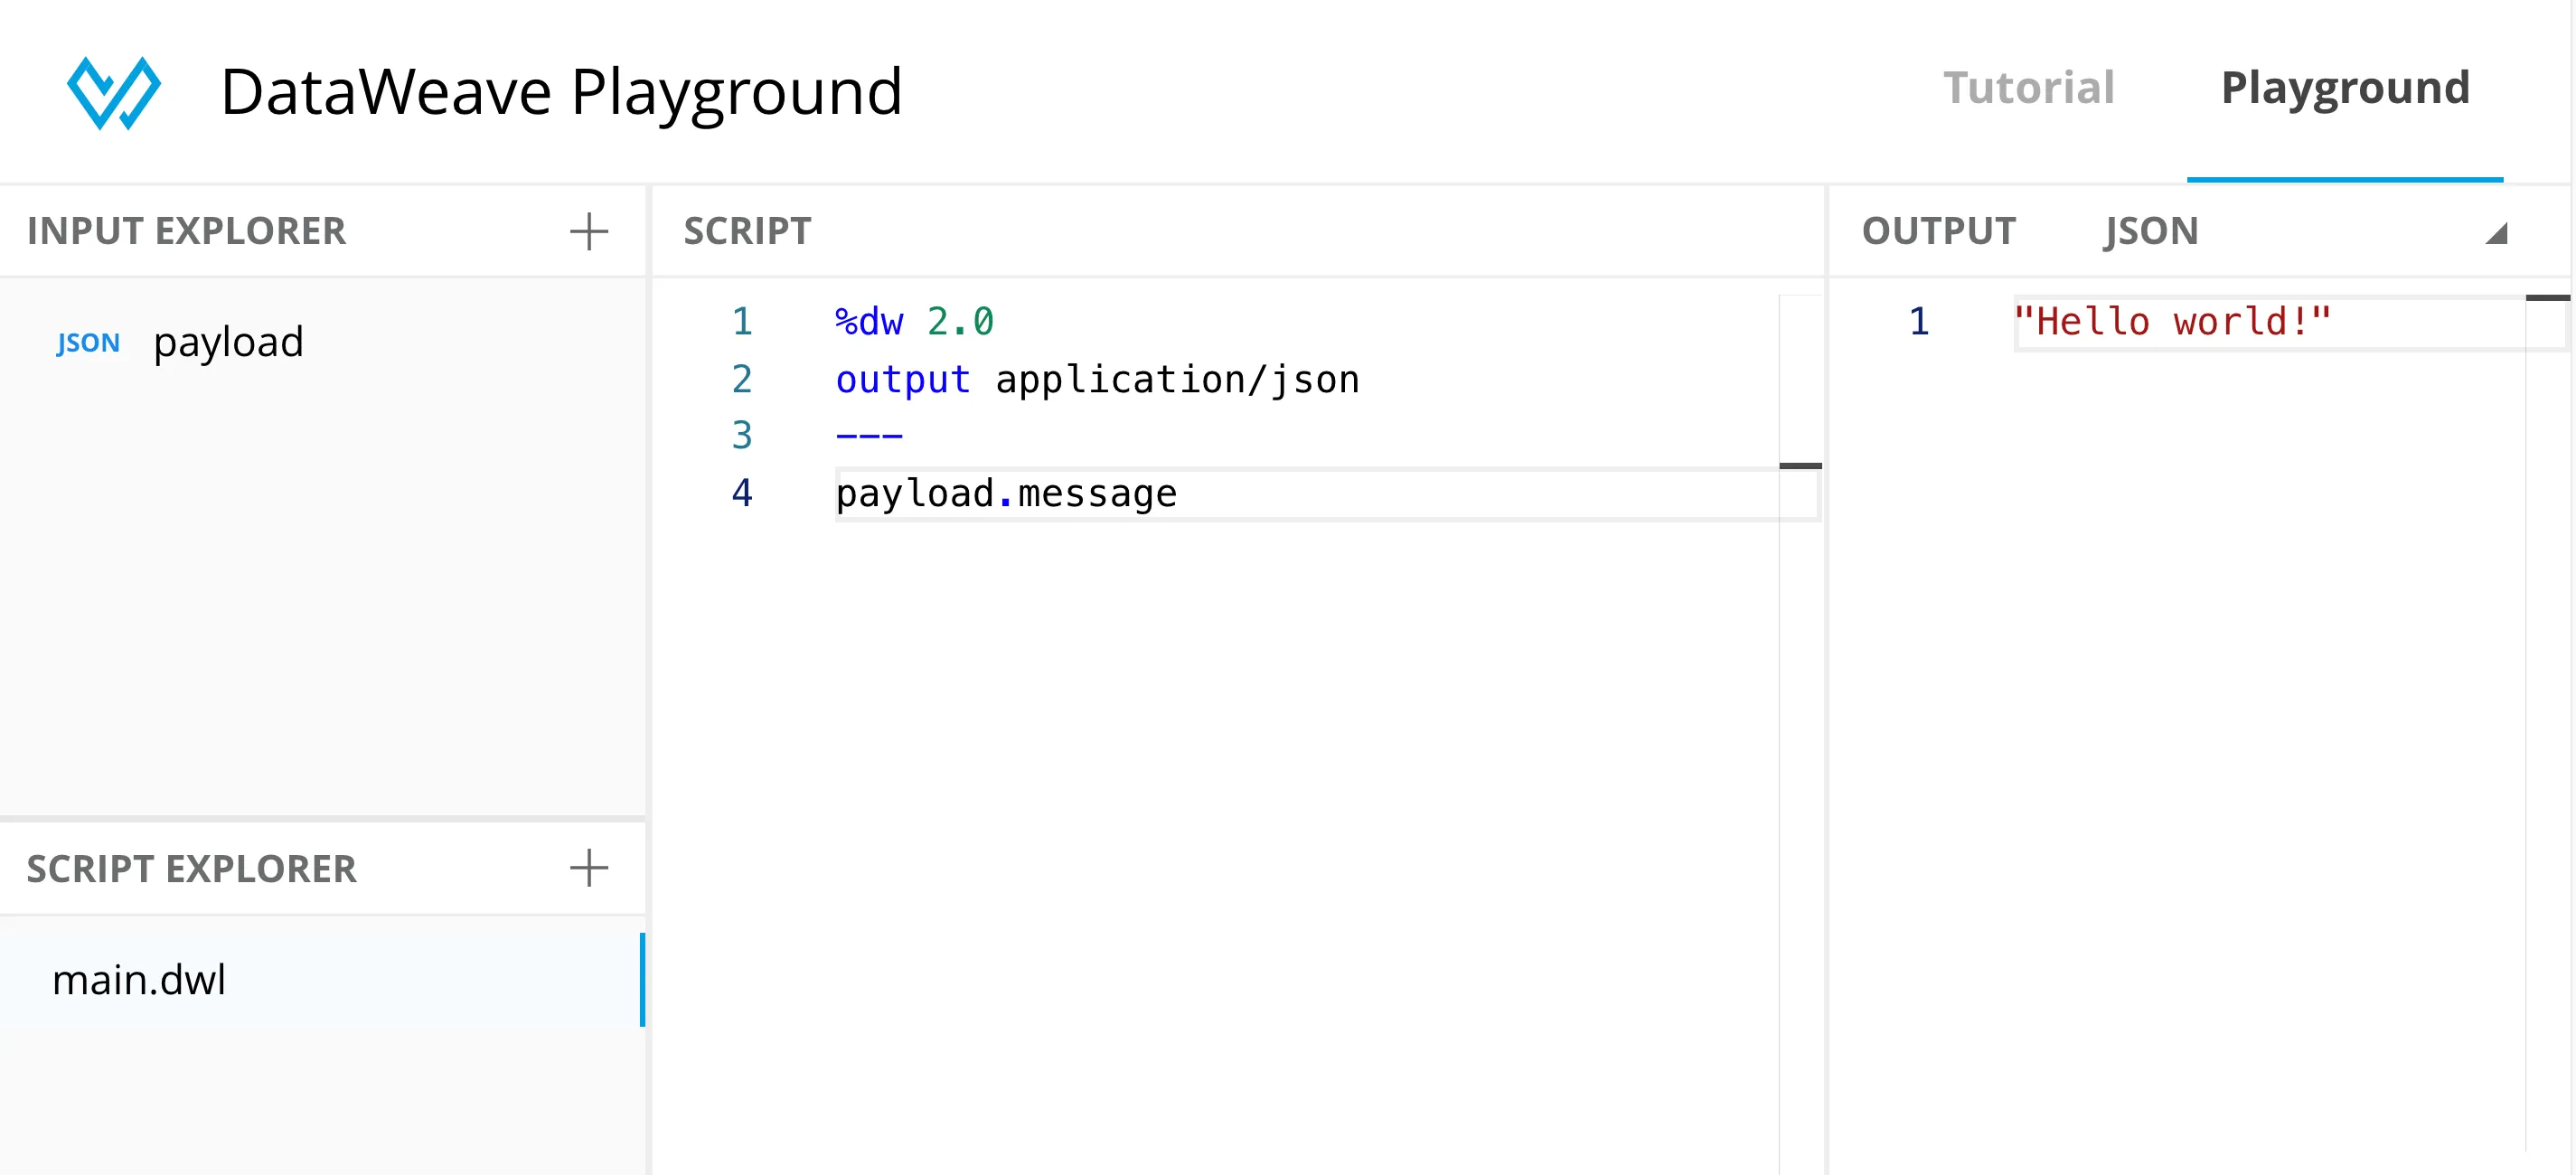
Task: Click the script editor scrollbar marker
Action: (x=1800, y=466)
